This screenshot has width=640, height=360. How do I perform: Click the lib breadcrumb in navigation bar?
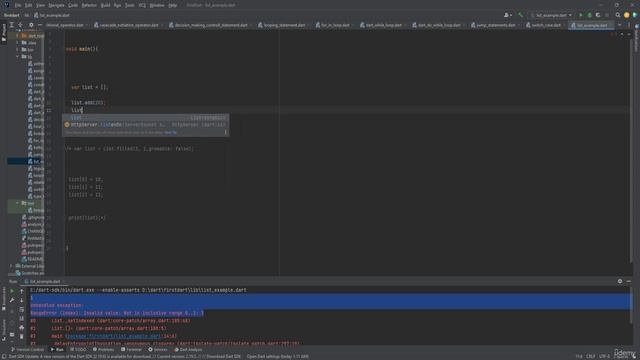[x=27, y=15]
